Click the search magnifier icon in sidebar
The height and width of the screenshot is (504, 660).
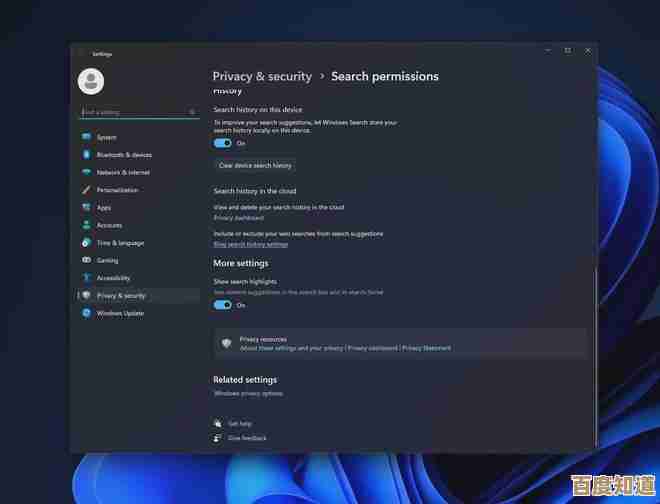pyautogui.click(x=192, y=112)
